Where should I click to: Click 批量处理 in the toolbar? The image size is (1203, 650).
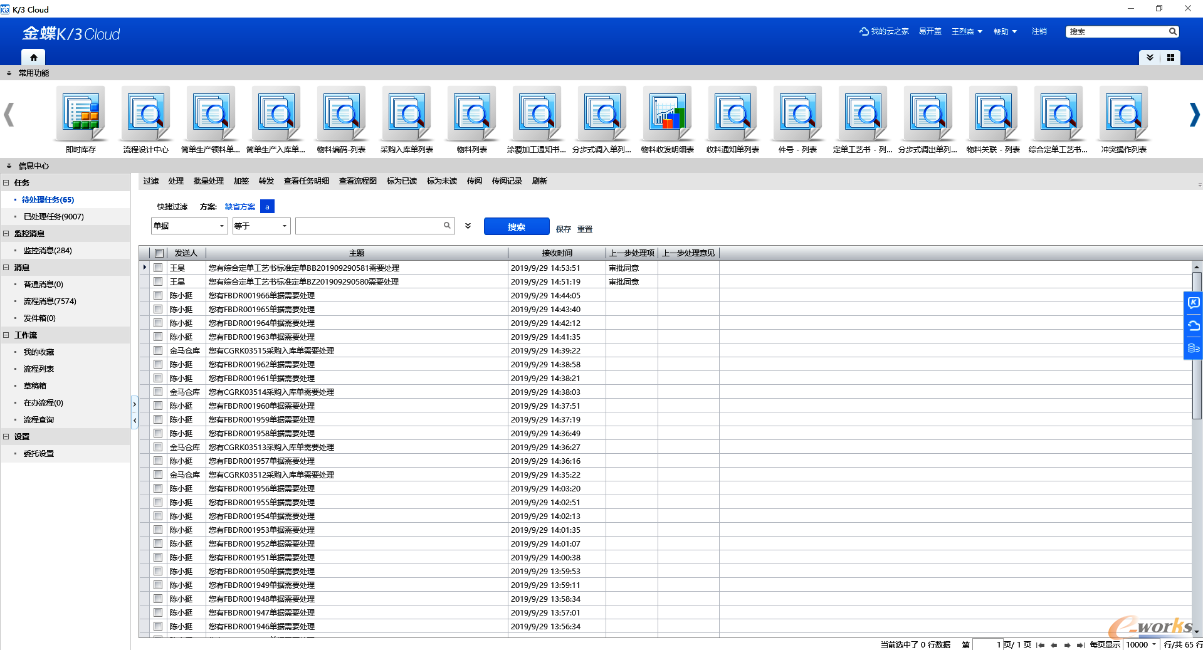coord(208,181)
